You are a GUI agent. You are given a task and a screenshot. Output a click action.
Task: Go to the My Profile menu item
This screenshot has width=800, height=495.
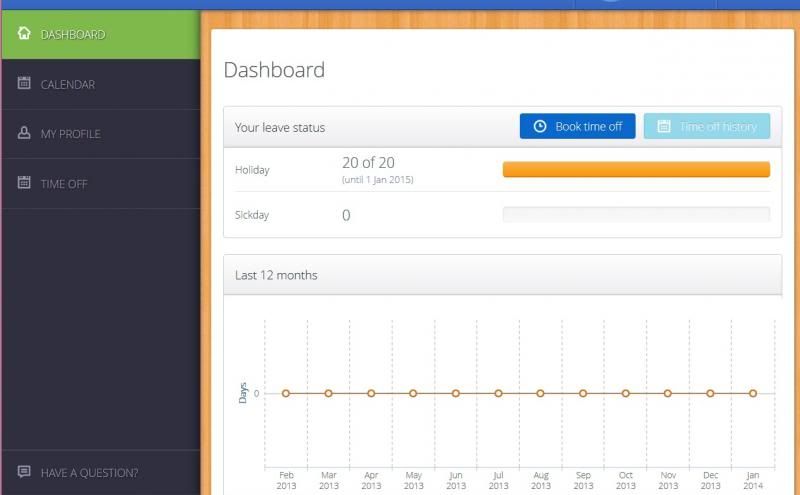pos(101,134)
